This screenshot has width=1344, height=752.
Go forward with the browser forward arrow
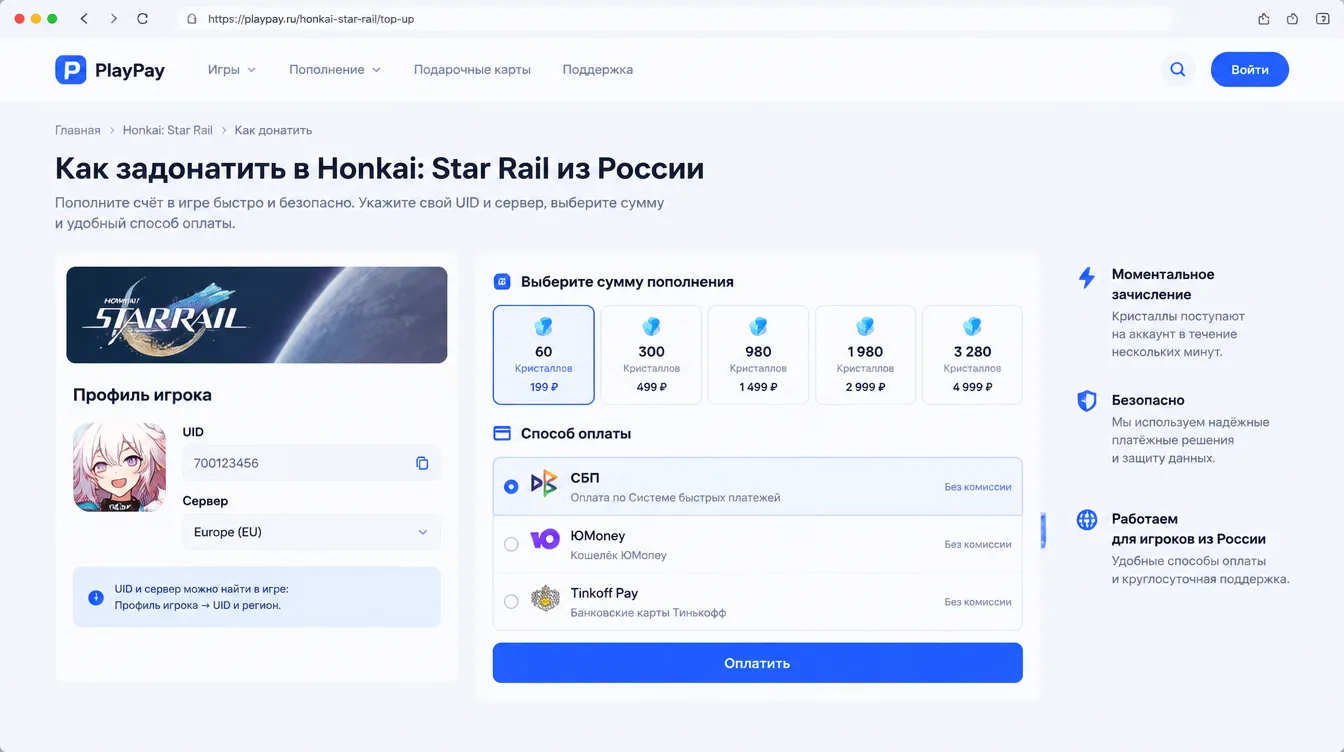tap(113, 19)
